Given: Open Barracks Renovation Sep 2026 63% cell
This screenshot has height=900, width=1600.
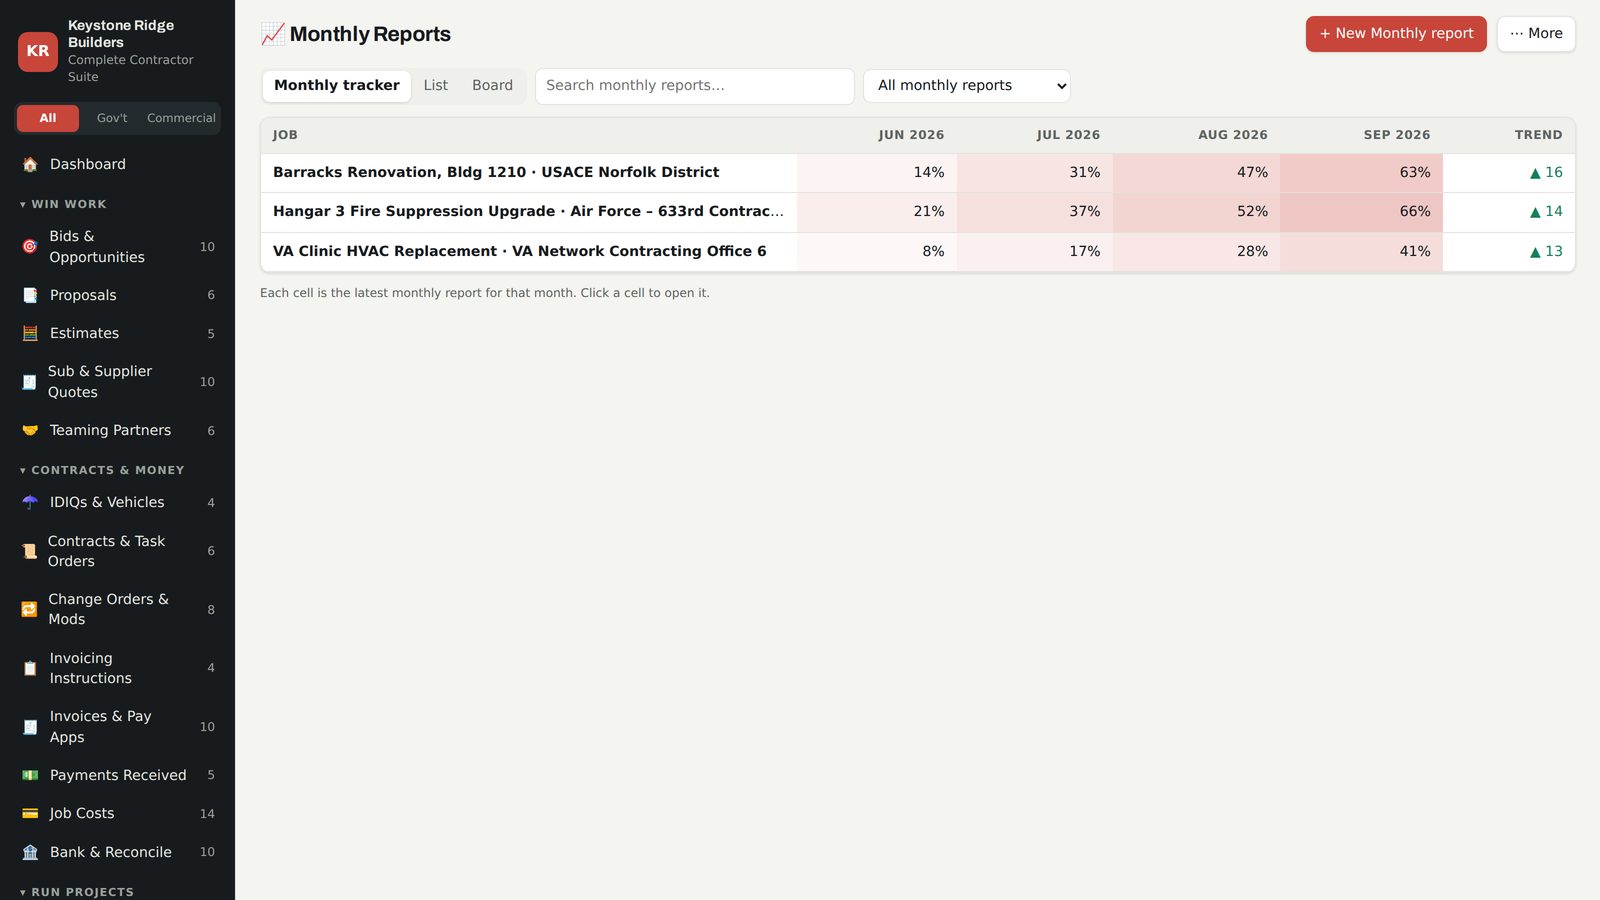Looking at the screenshot, I should click(x=1361, y=173).
